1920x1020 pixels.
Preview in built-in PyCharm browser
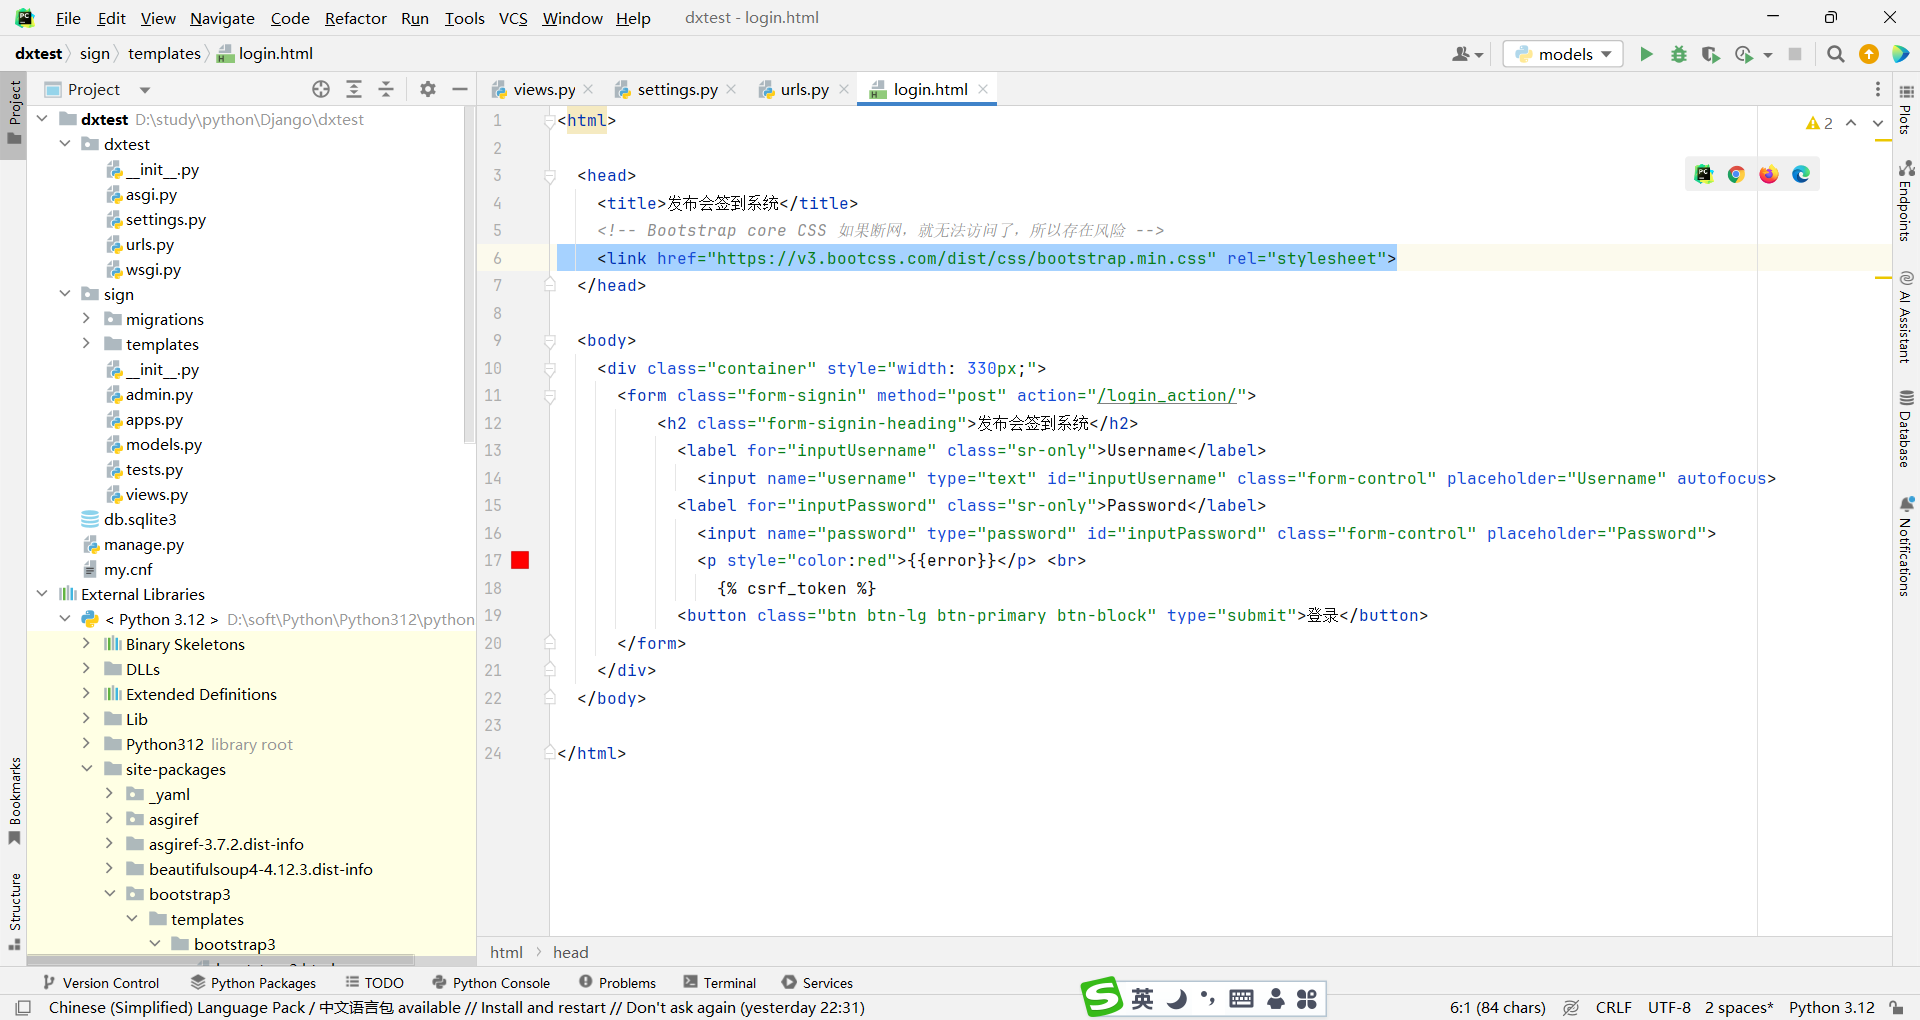tap(1704, 174)
